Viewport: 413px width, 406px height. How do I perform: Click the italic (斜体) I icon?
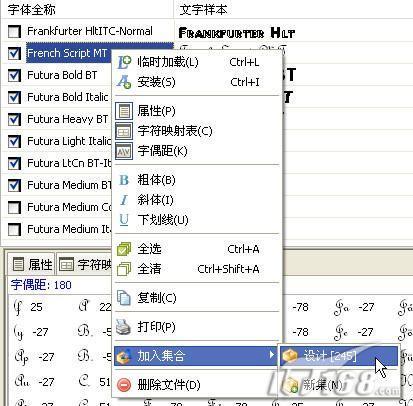124,200
